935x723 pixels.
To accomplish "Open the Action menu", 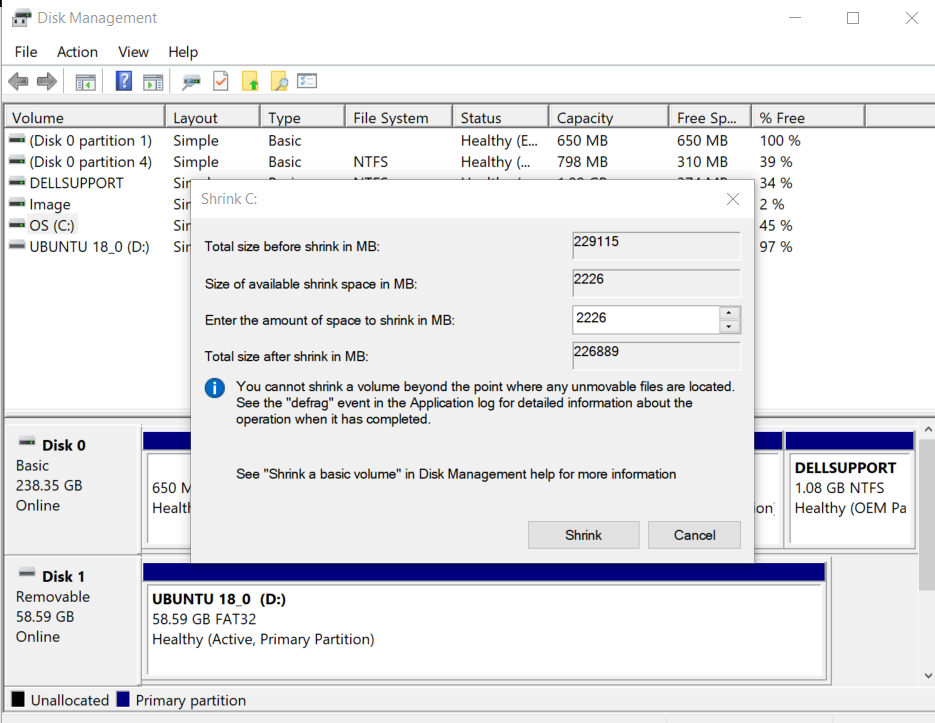I will pos(77,52).
